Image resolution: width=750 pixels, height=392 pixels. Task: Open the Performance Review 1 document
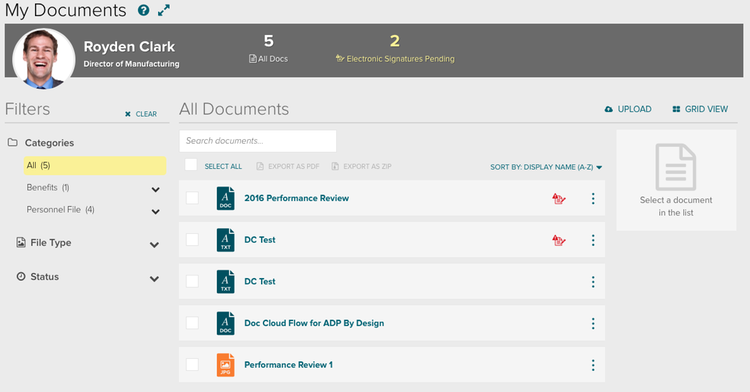point(288,365)
